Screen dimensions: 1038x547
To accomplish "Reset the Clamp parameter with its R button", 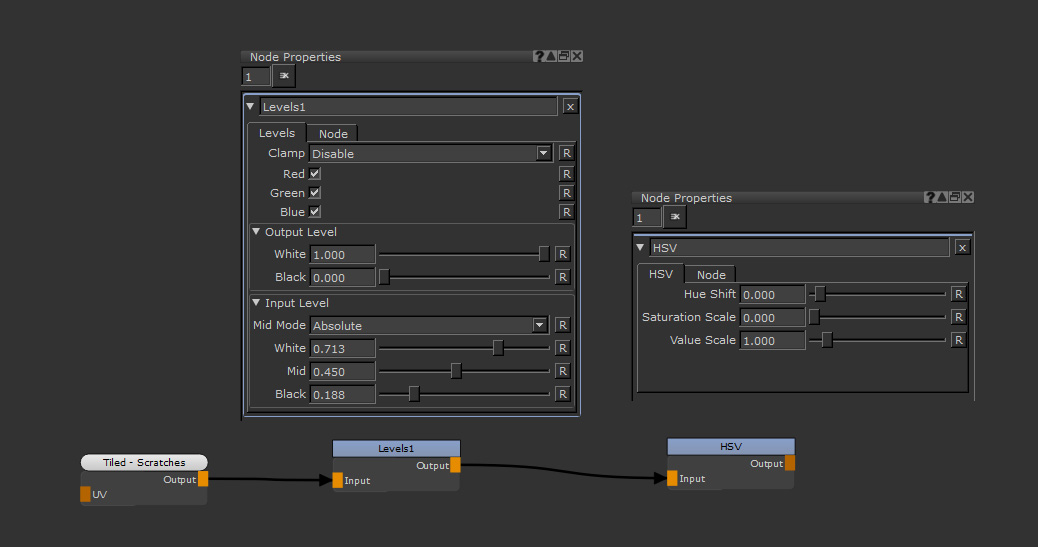I will pos(566,154).
